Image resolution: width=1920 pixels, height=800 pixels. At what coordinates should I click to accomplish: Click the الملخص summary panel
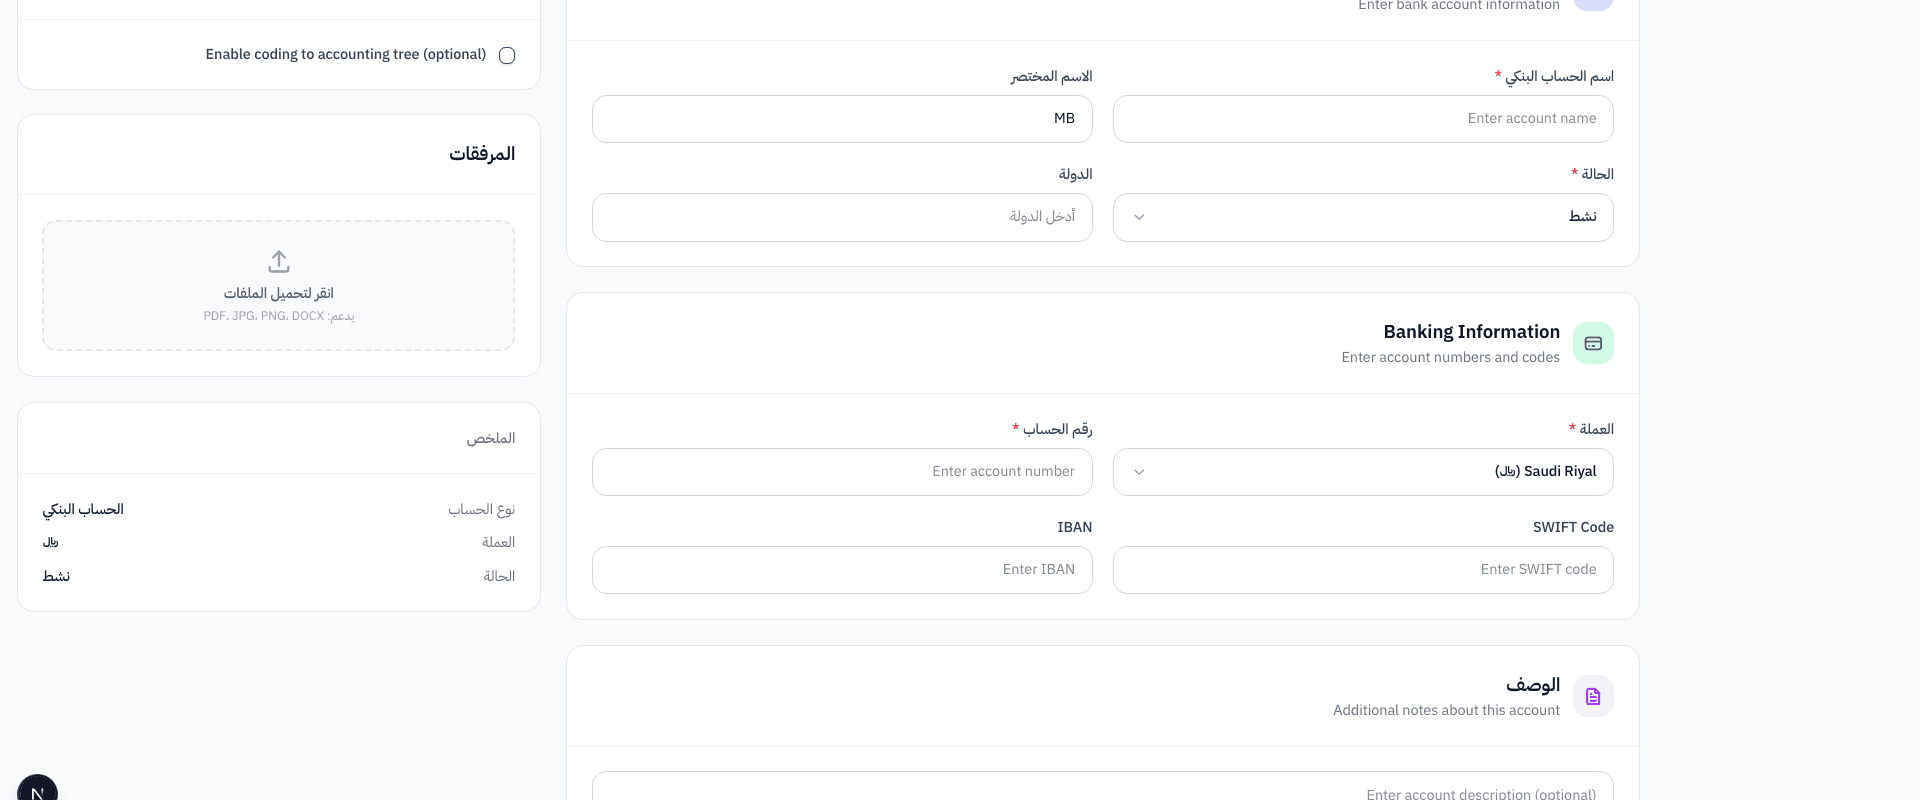(x=277, y=505)
